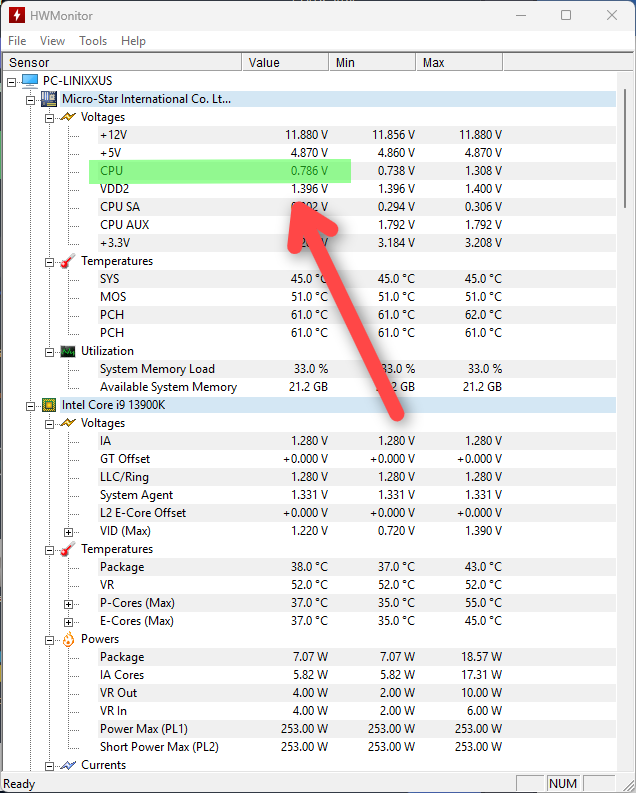Select the GT Offset row
The height and width of the screenshot is (793, 636).
[357, 459]
